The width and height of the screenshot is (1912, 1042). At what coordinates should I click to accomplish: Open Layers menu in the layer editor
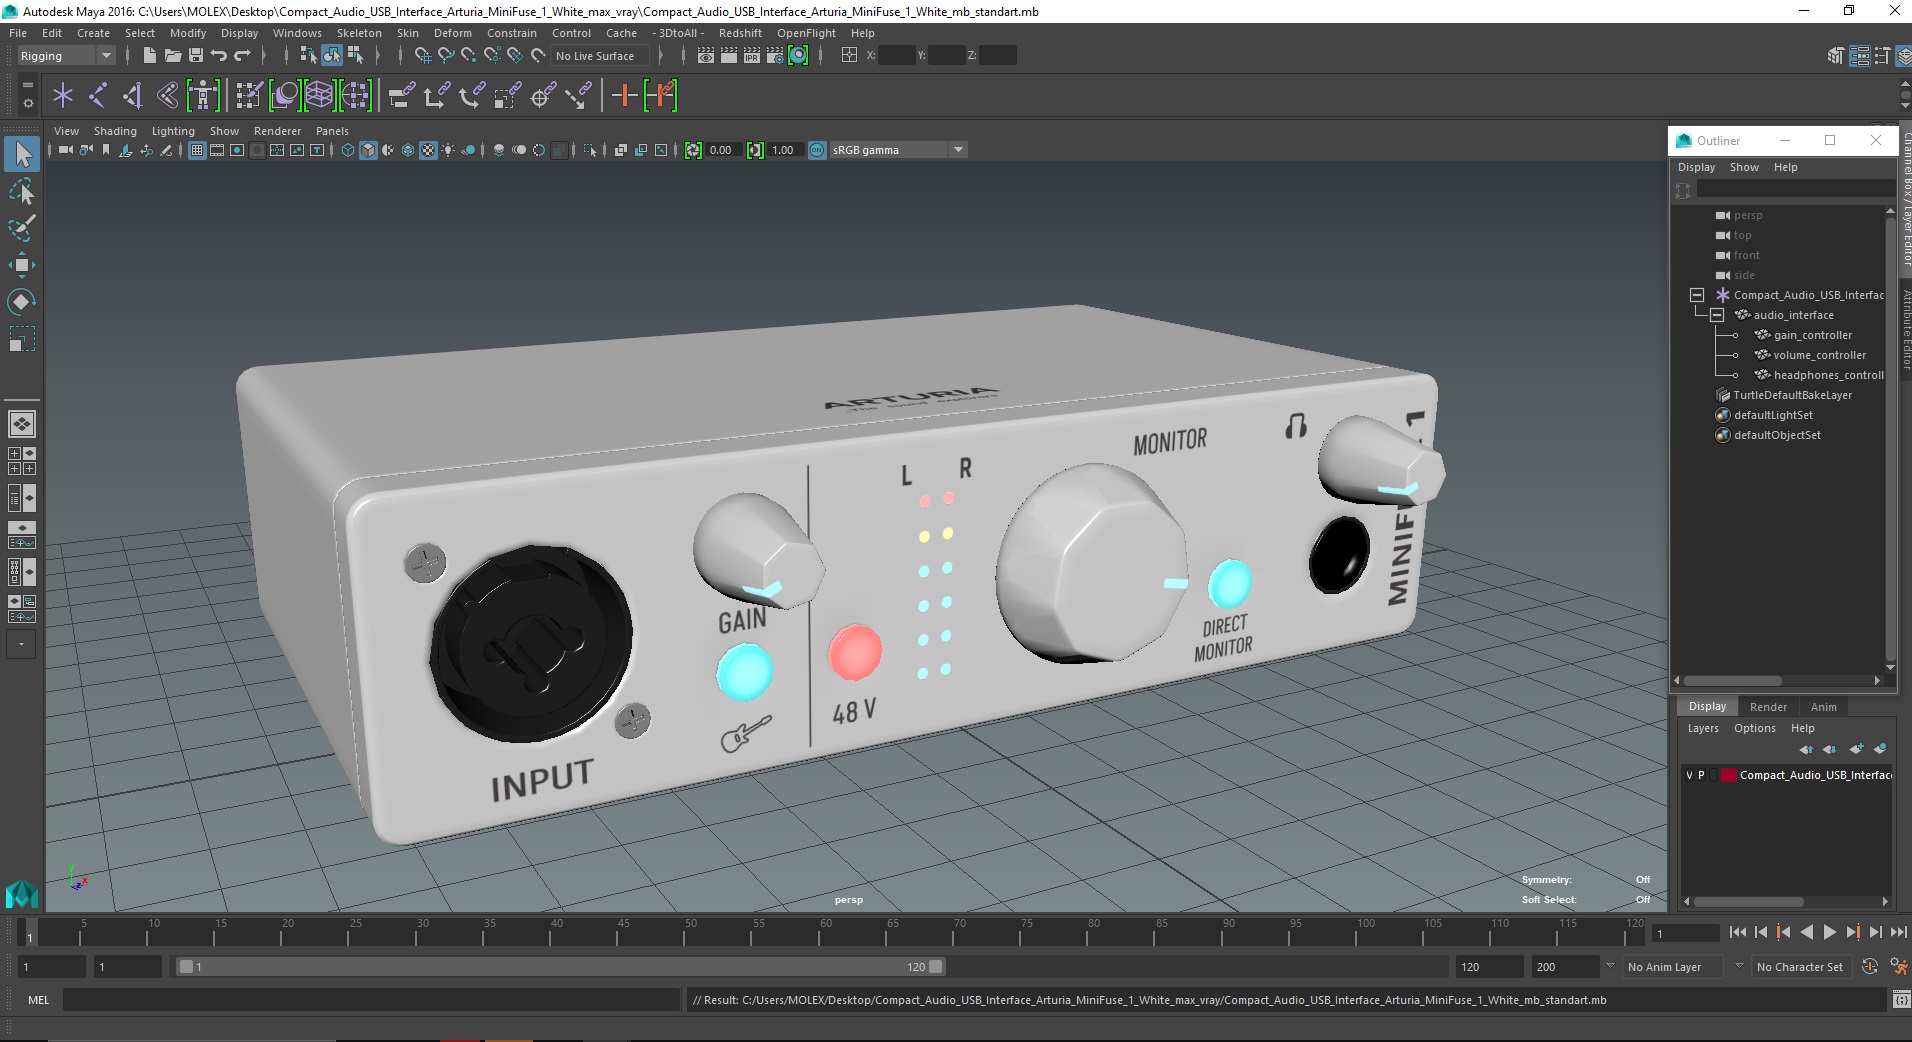point(1703,728)
